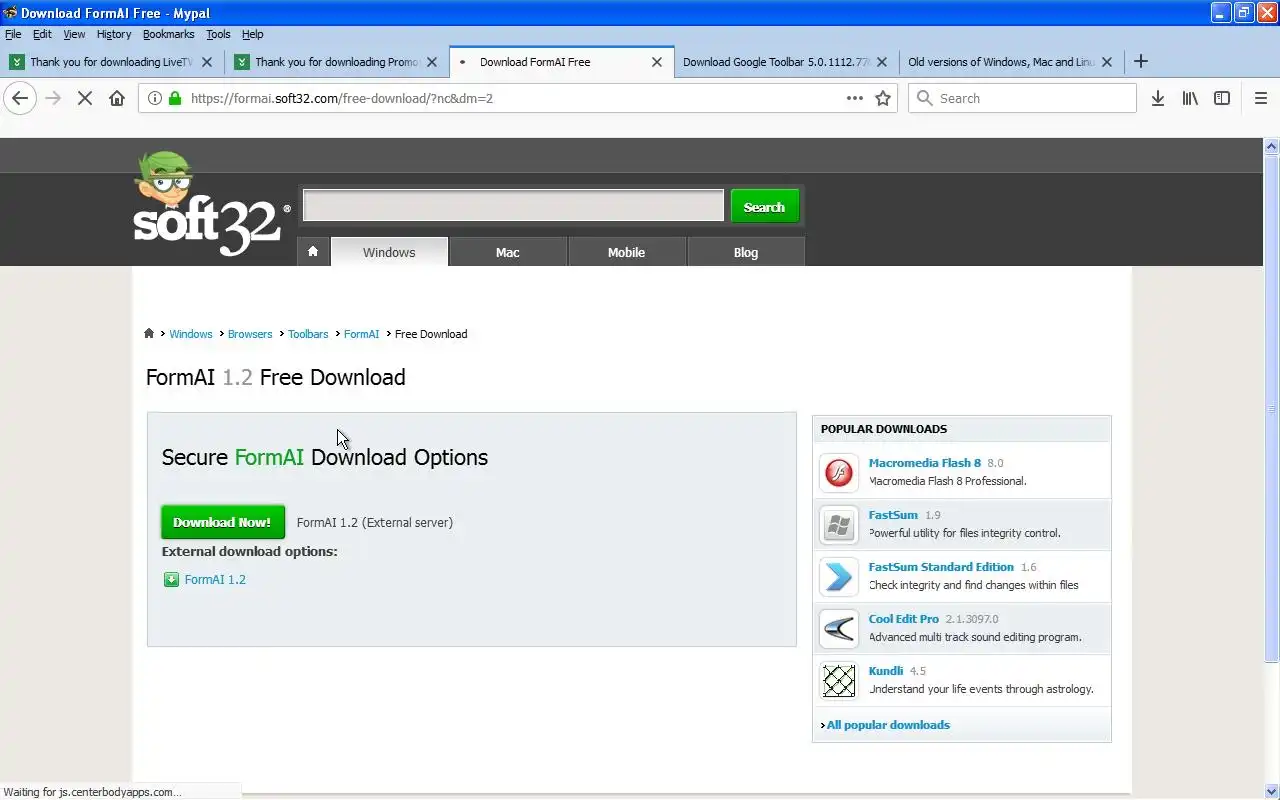Open the History menu
Screen dimensions: 1280x800
coord(114,34)
